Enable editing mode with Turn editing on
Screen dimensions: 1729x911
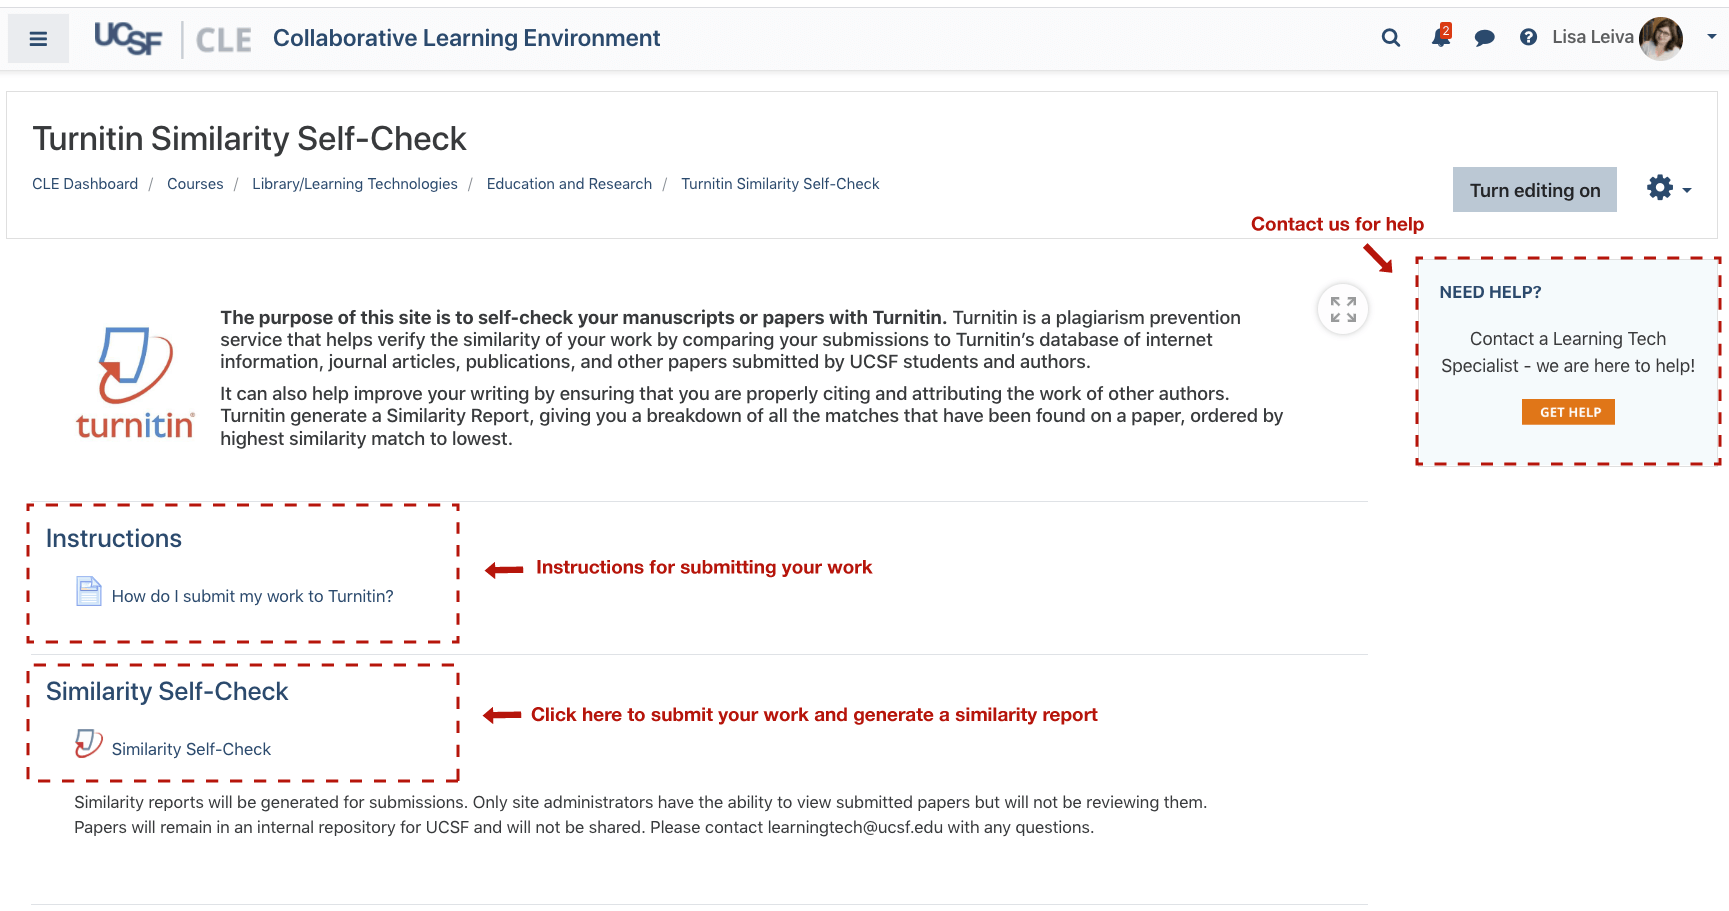click(x=1534, y=189)
